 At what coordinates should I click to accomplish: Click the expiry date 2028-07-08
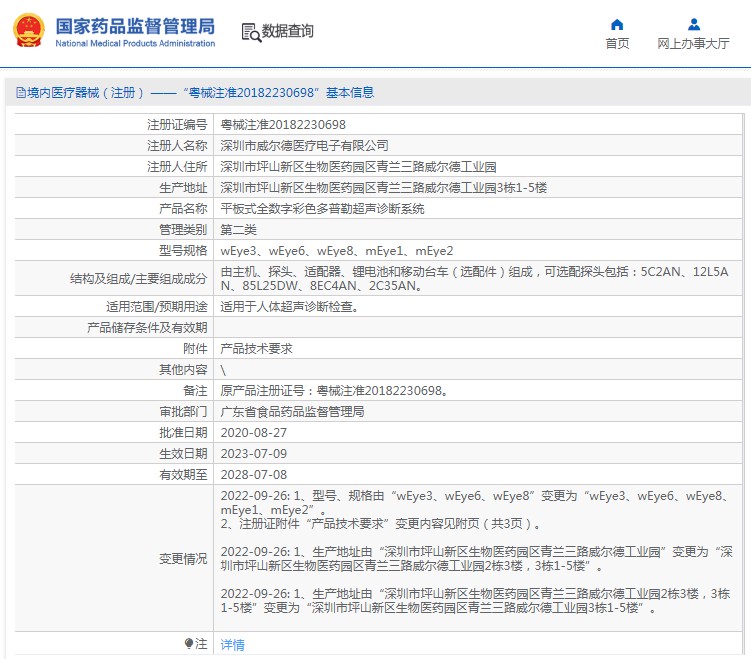253,475
